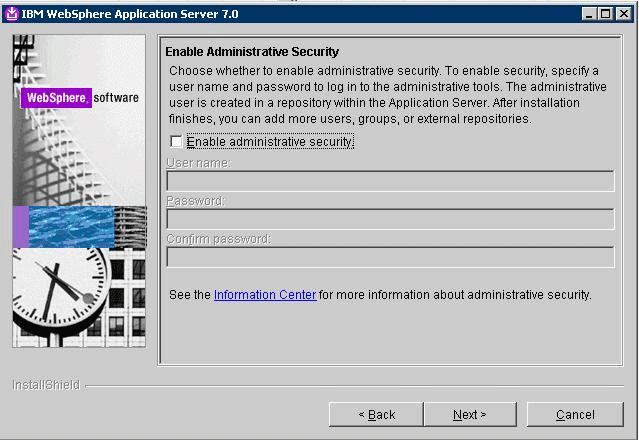Focus the Password text field
Screen dimensions: 639x440
pos(390,219)
